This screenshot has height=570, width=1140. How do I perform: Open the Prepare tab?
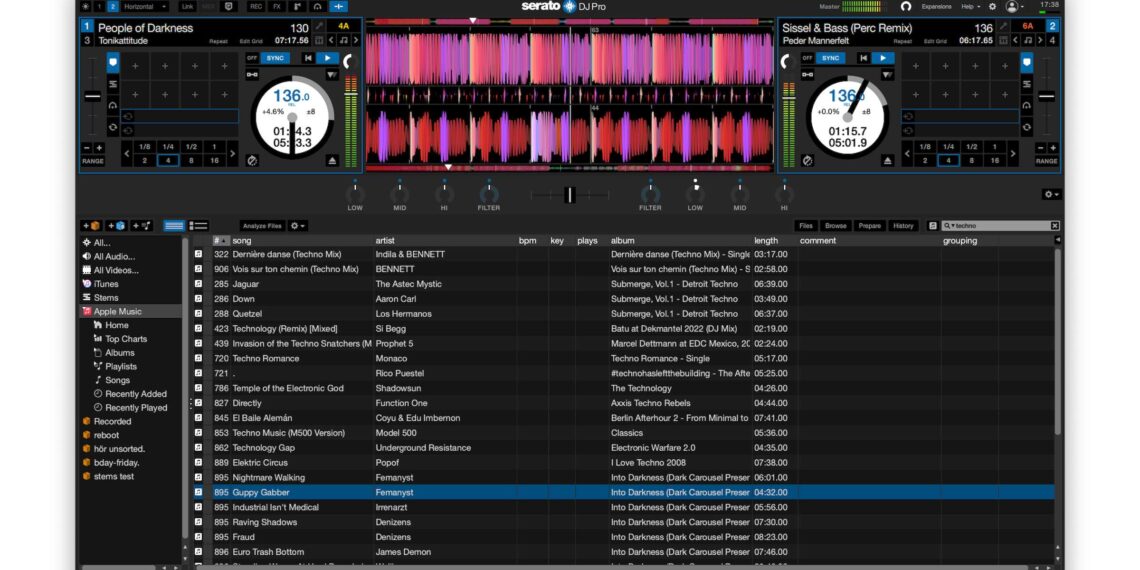870,226
